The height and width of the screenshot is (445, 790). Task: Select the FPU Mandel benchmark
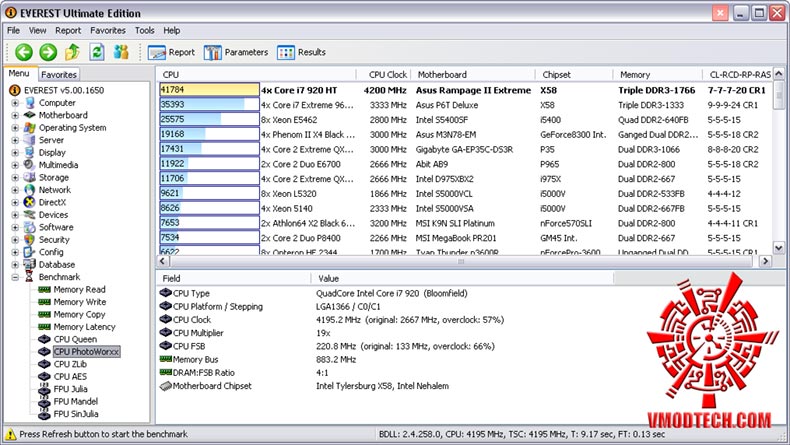[76, 402]
